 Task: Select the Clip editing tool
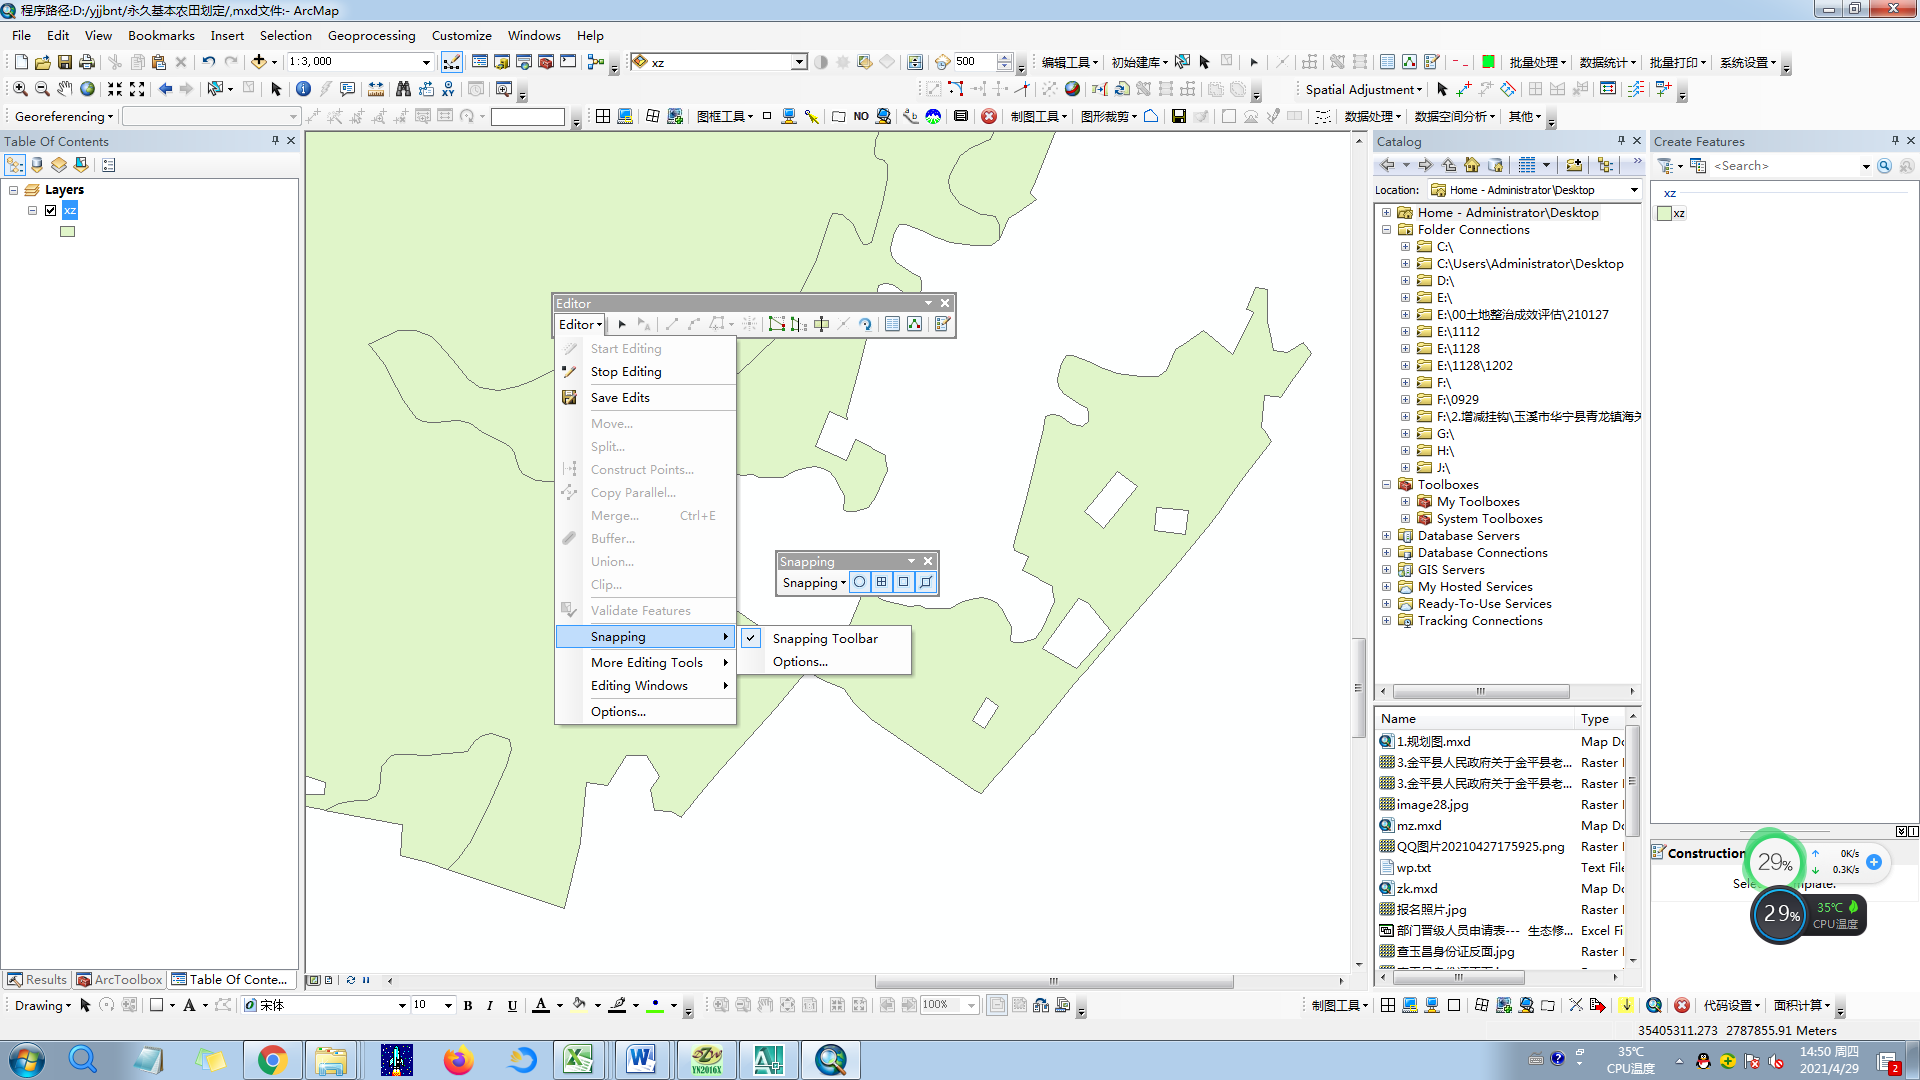[605, 584]
